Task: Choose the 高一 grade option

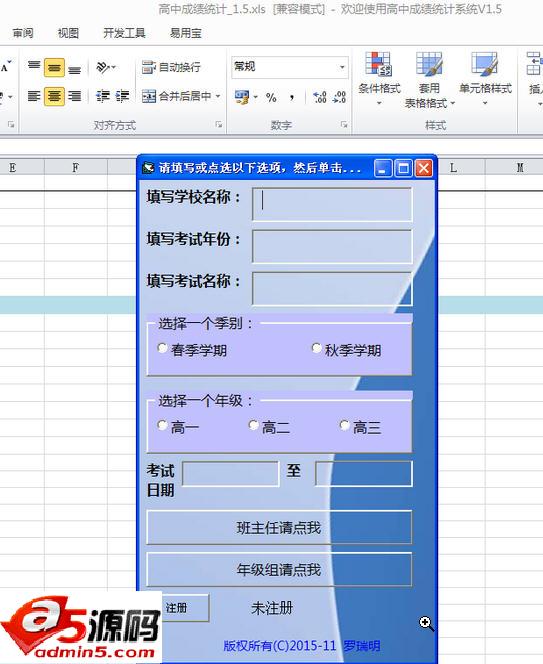Action: pyautogui.click(x=162, y=425)
